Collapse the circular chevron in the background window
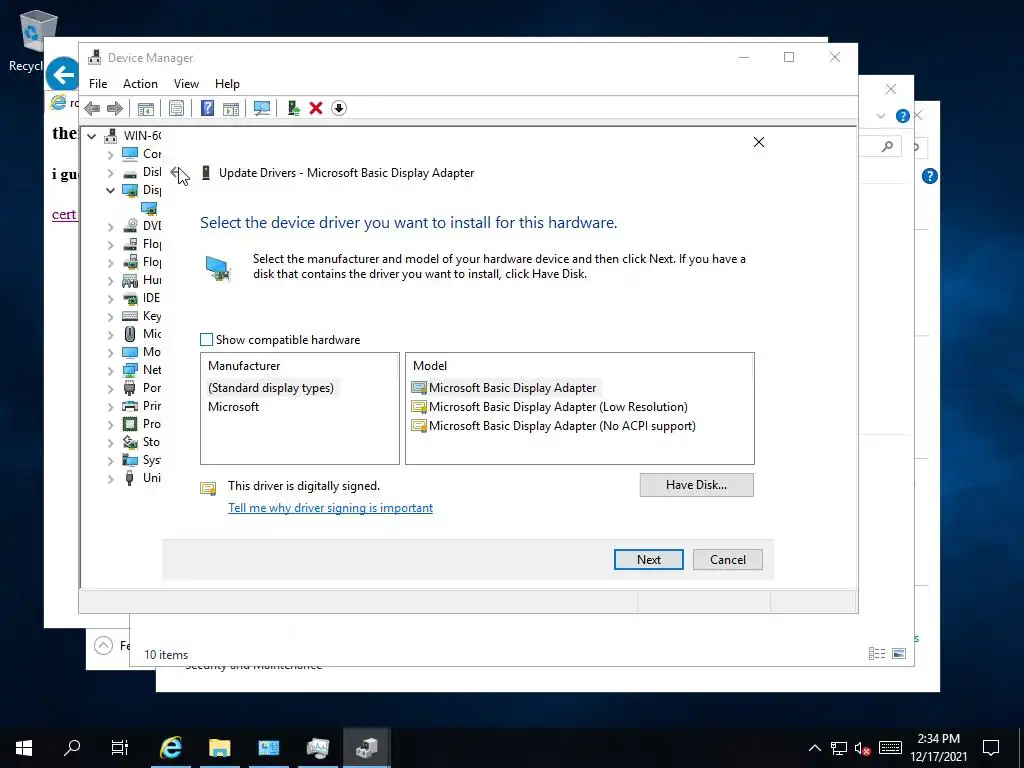1024x768 pixels. click(x=103, y=645)
